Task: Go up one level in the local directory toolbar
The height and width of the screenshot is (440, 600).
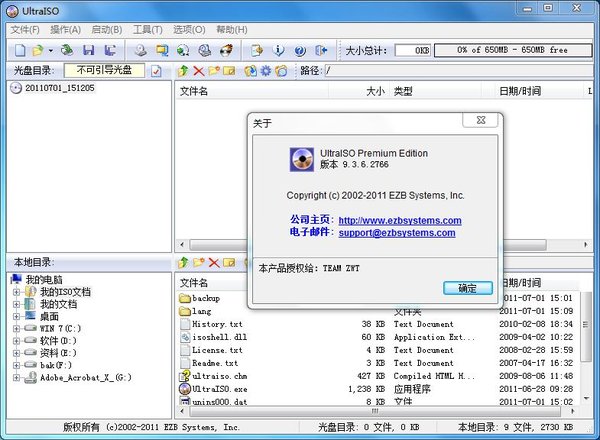Action: [183, 262]
